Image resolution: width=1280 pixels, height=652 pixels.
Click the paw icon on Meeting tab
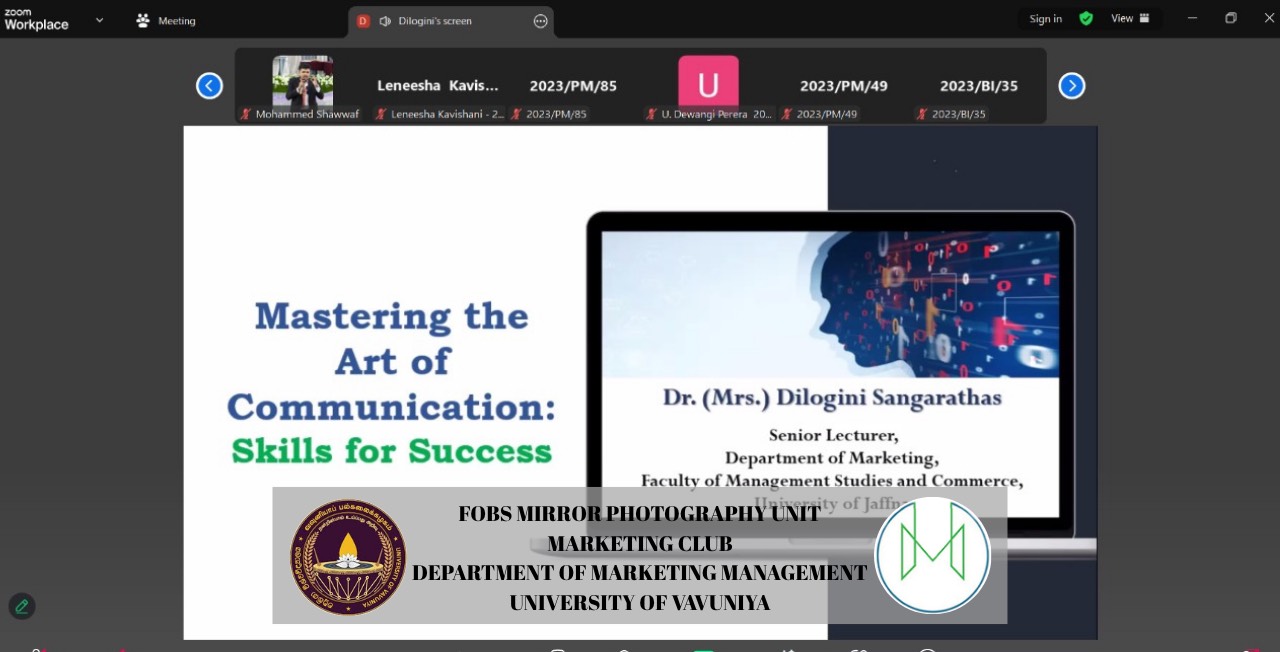[143, 20]
